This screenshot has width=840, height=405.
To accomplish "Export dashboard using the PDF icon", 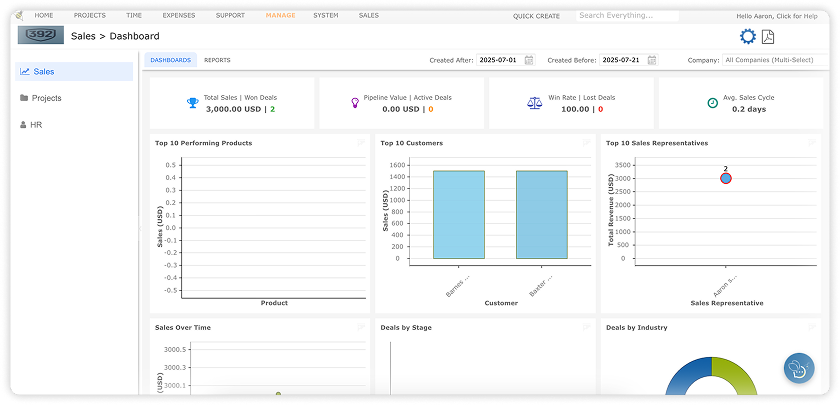I will click(x=768, y=36).
